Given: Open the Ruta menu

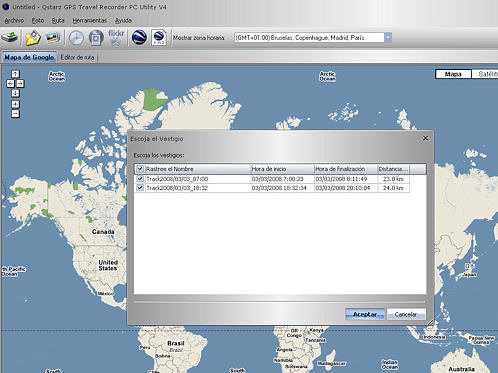Looking at the screenshot, I should pyautogui.click(x=58, y=20).
